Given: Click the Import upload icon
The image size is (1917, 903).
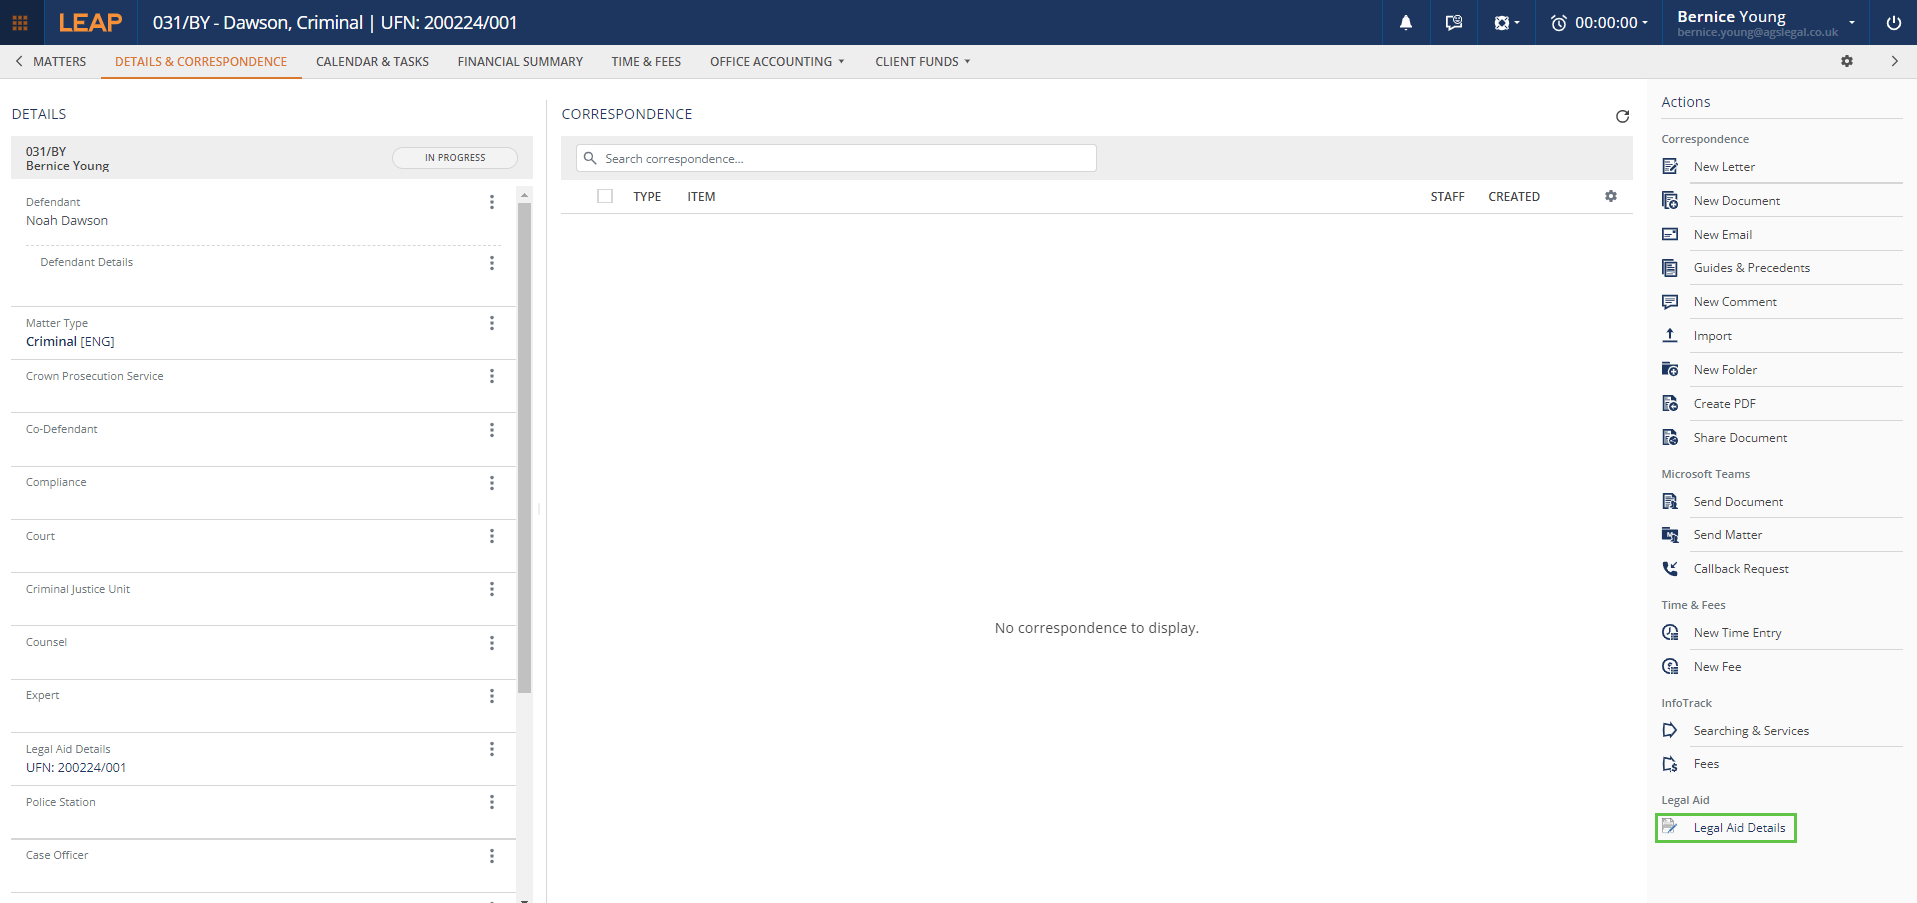Looking at the screenshot, I should pyautogui.click(x=1670, y=335).
